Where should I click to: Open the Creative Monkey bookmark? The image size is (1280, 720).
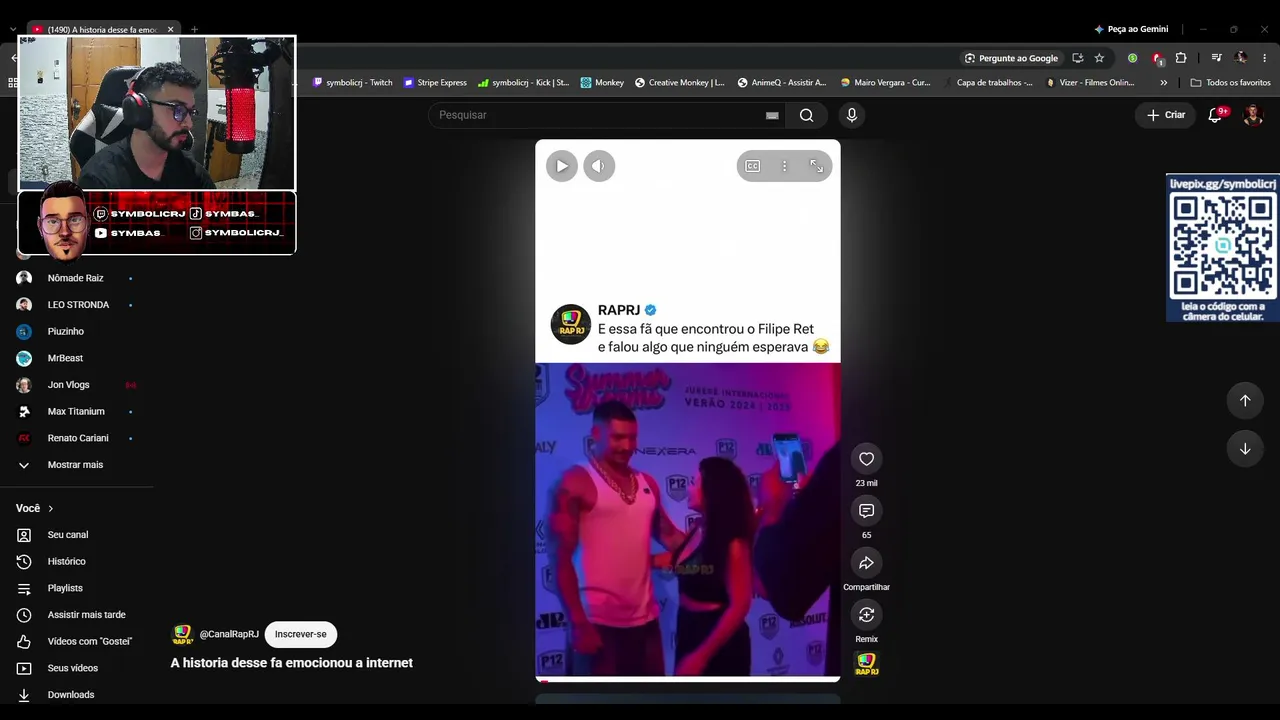point(679,83)
